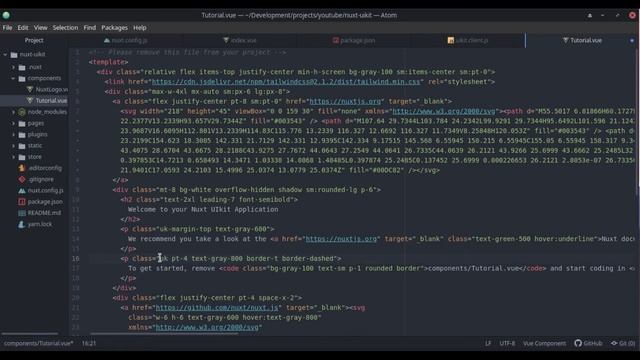This screenshot has height=360, width=640.
Task: Click the nuxt.config.js icon in tree
Action: [x=22, y=190]
